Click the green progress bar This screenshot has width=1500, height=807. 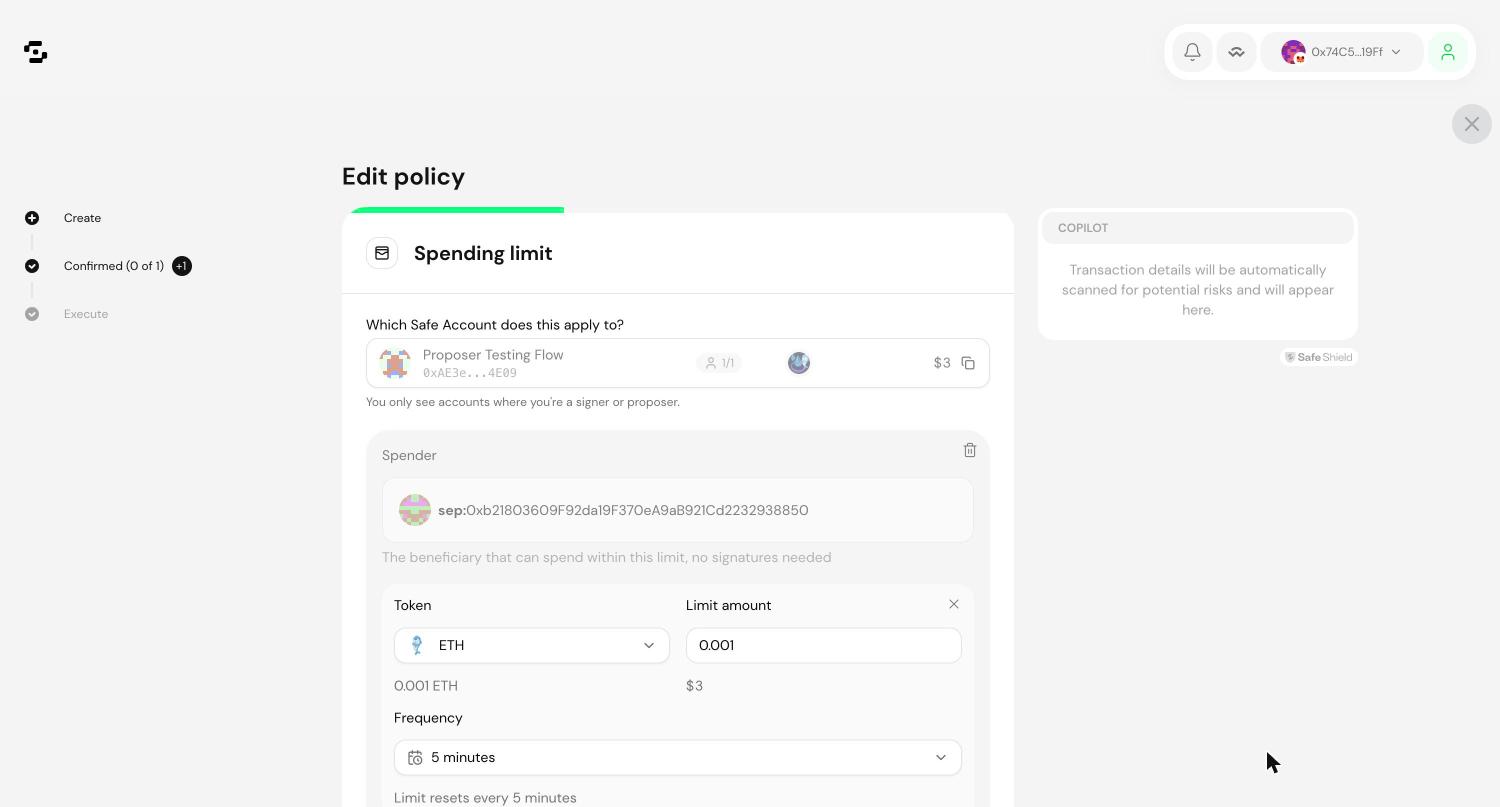tap(454, 210)
